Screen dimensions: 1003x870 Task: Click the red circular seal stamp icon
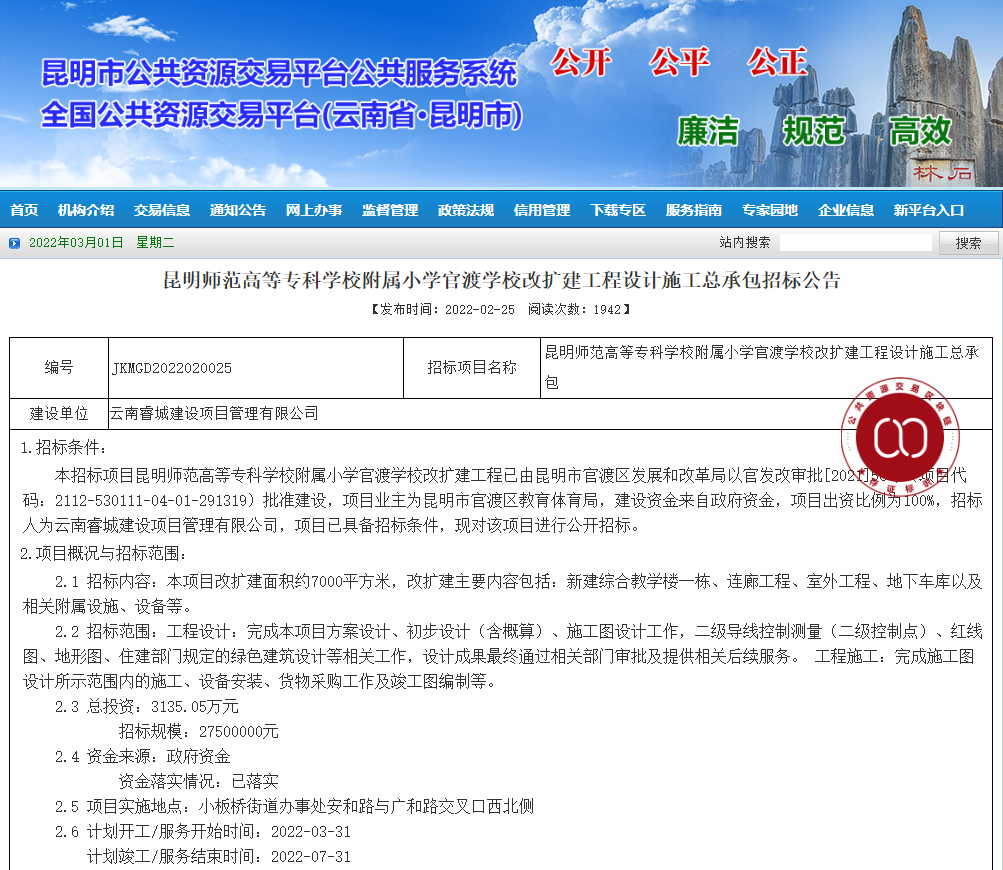coord(900,434)
